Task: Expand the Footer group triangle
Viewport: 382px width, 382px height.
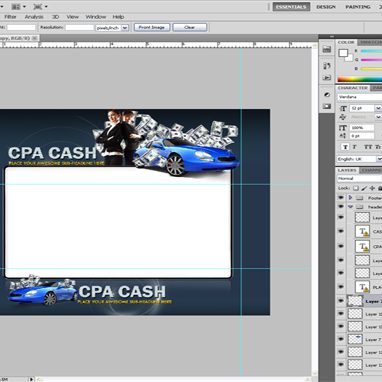Action: point(350,198)
